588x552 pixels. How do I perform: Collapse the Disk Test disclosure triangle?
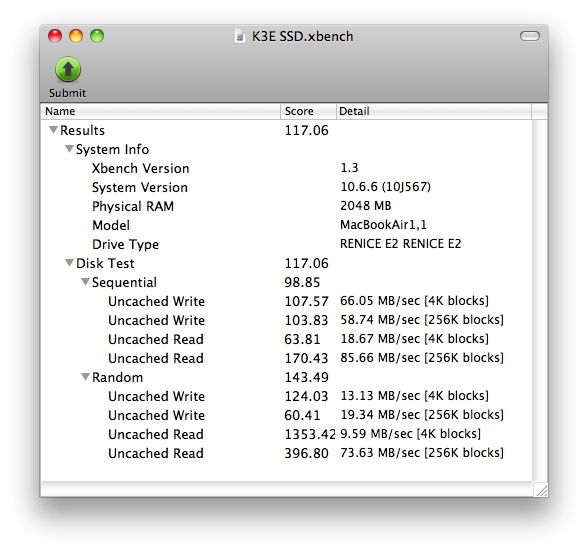pyautogui.click(x=69, y=263)
